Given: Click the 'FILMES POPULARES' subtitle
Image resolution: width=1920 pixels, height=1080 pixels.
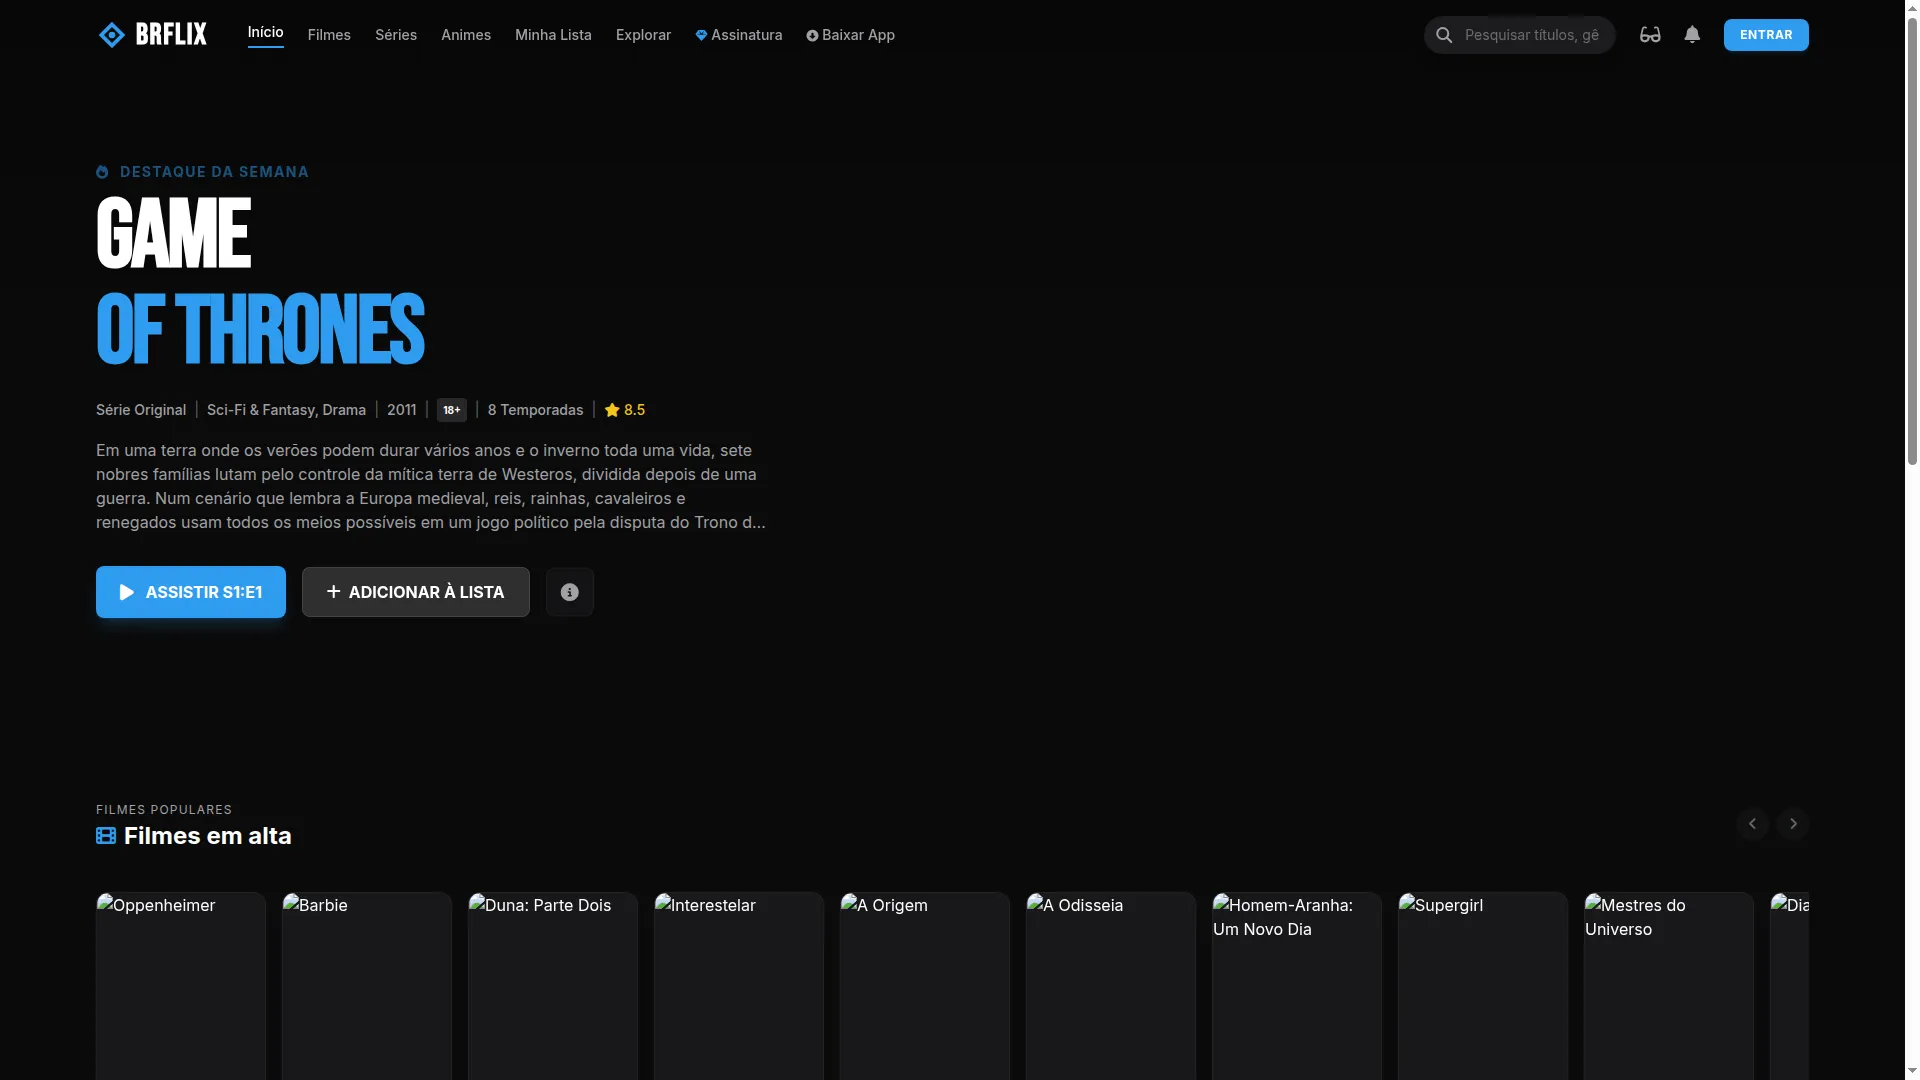Looking at the screenshot, I should [x=164, y=810].
